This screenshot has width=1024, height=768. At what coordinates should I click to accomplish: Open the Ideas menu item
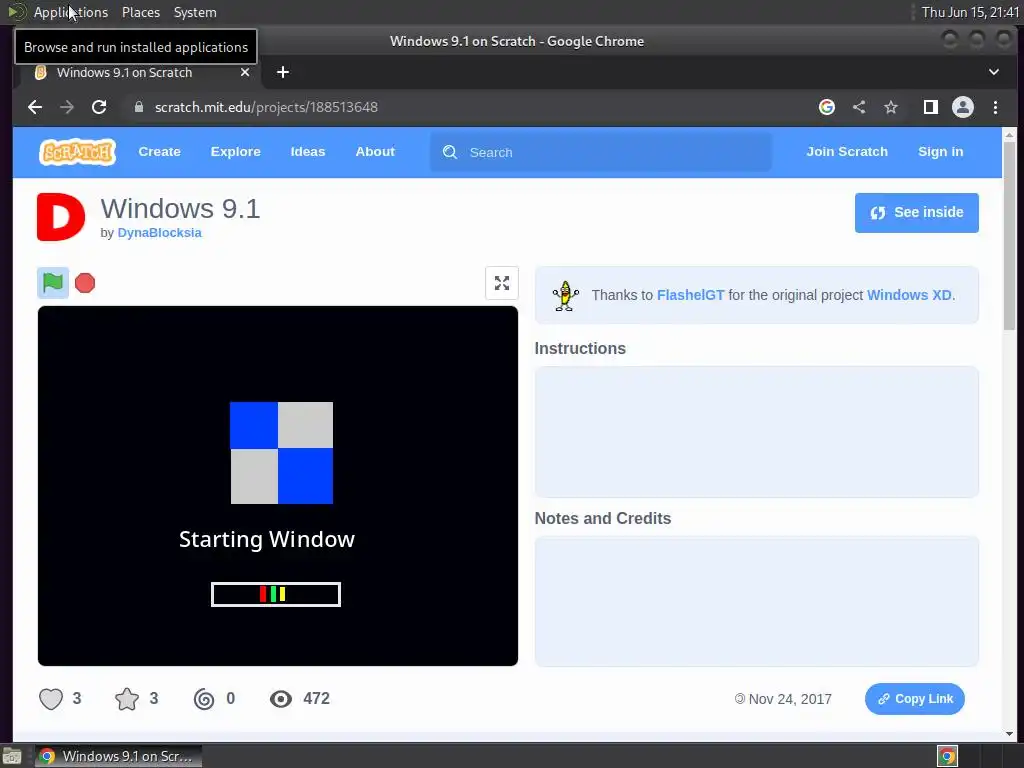point(308,152)
